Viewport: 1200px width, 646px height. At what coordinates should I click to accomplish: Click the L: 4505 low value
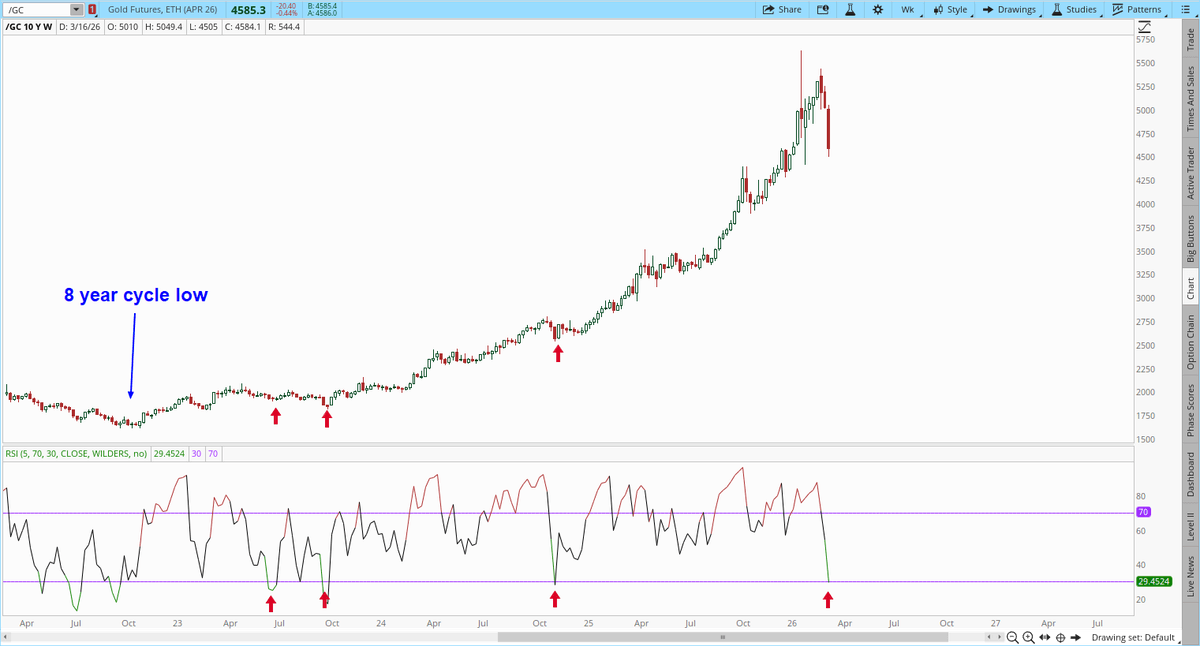[206, 27]
